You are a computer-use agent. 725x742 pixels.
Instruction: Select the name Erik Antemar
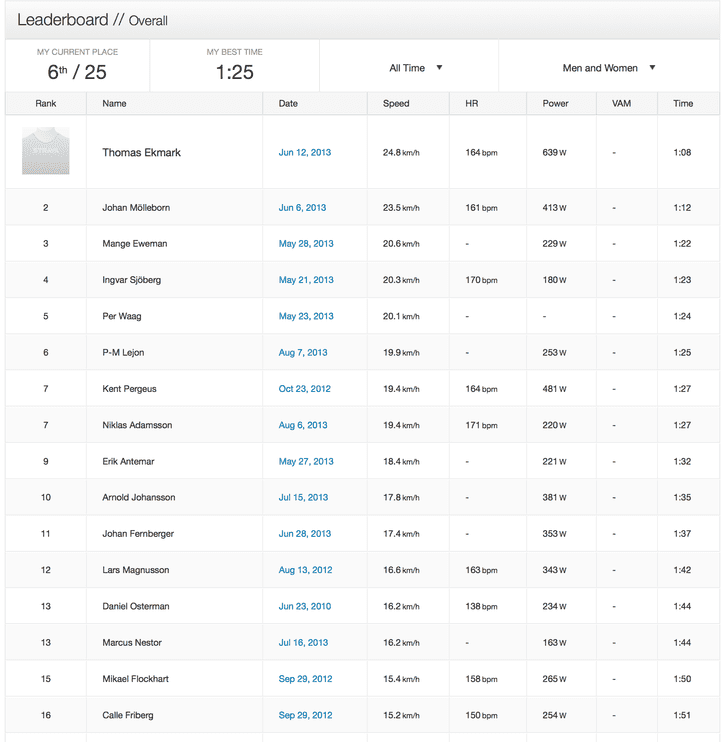[x=128, y=461]
